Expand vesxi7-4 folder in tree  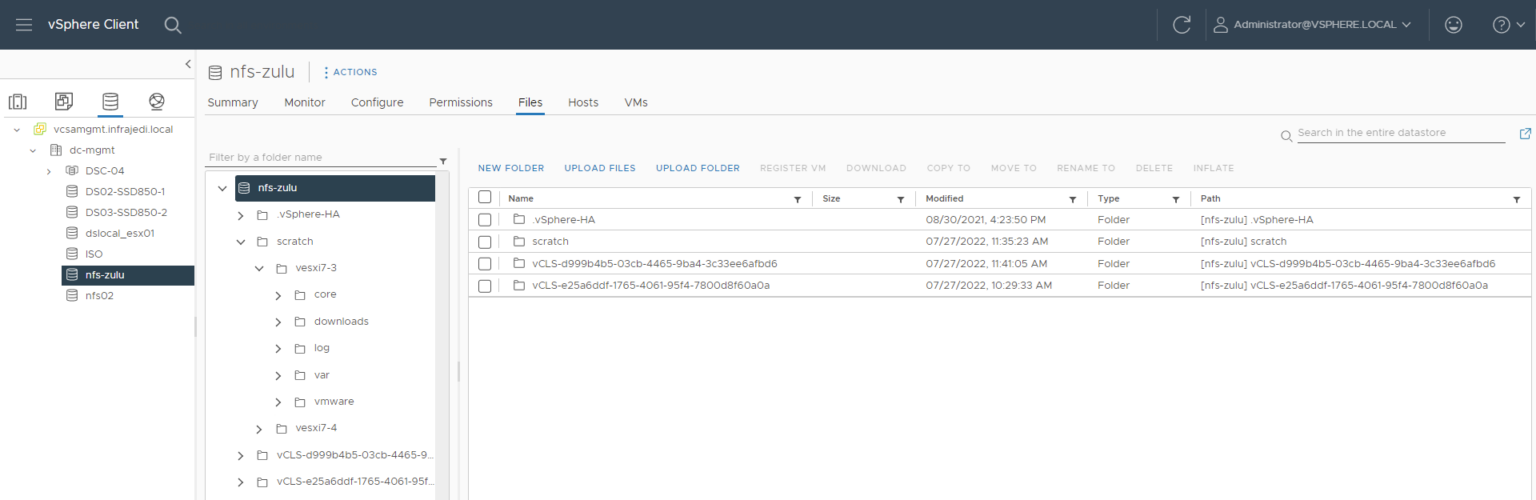pos(259,429)
